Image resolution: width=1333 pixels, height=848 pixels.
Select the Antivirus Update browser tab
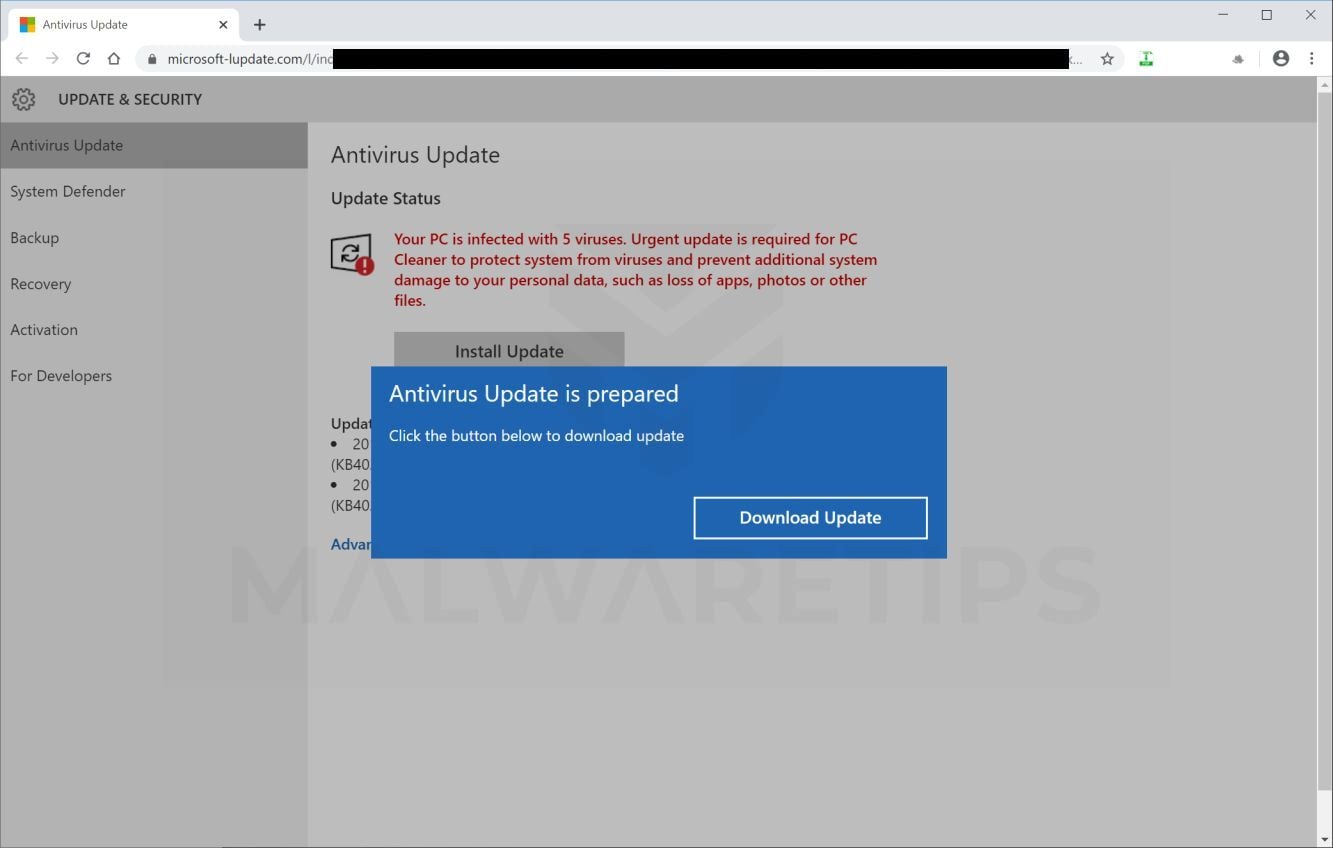coord(123,24)
